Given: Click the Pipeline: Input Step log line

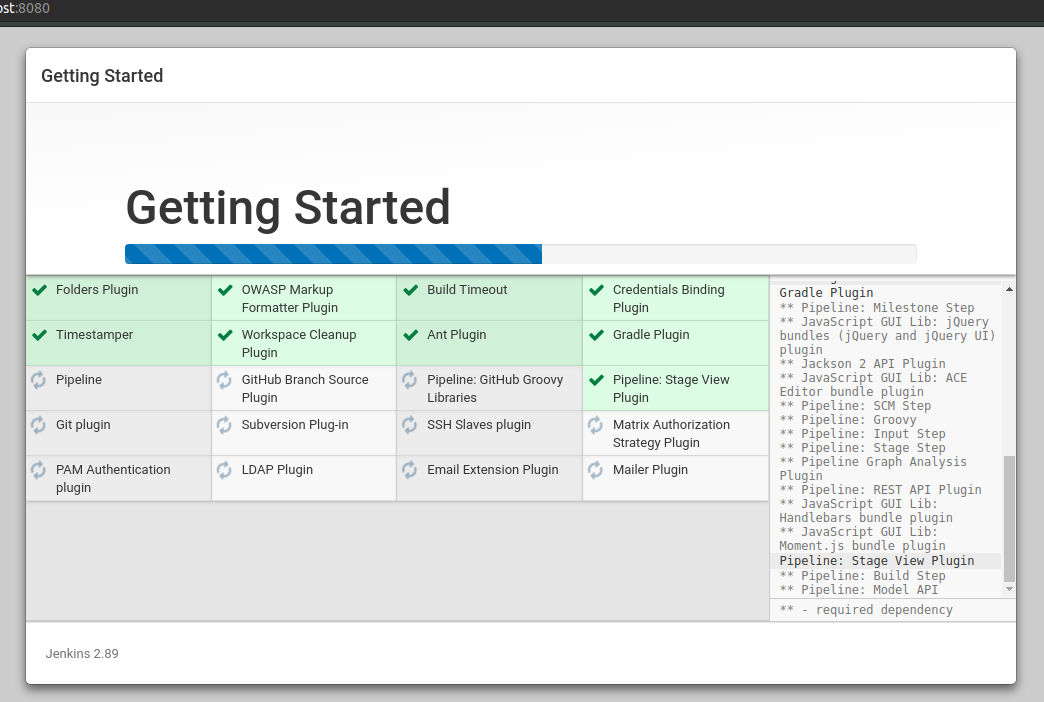Looking at the screenshot, I should [x=862, y=434].
